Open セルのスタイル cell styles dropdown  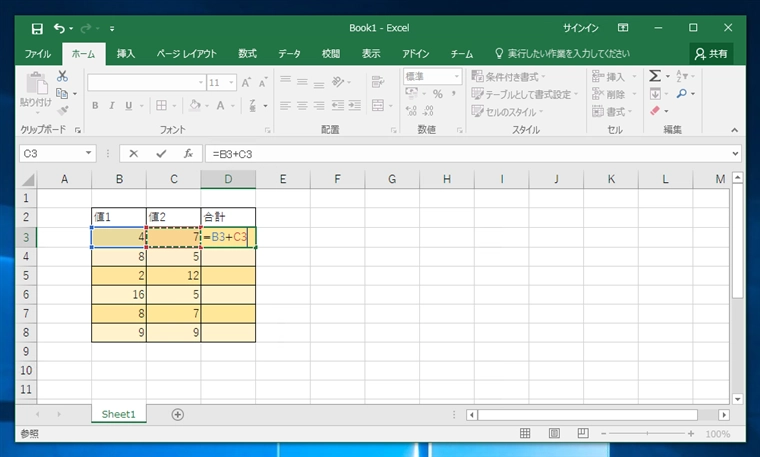point(507,112)
